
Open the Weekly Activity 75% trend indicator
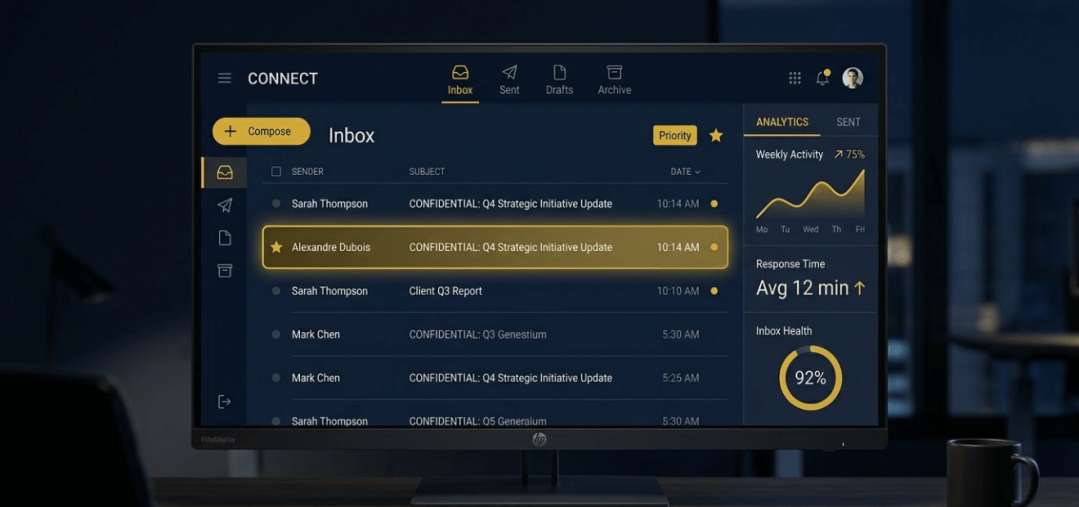click(849, 155)
